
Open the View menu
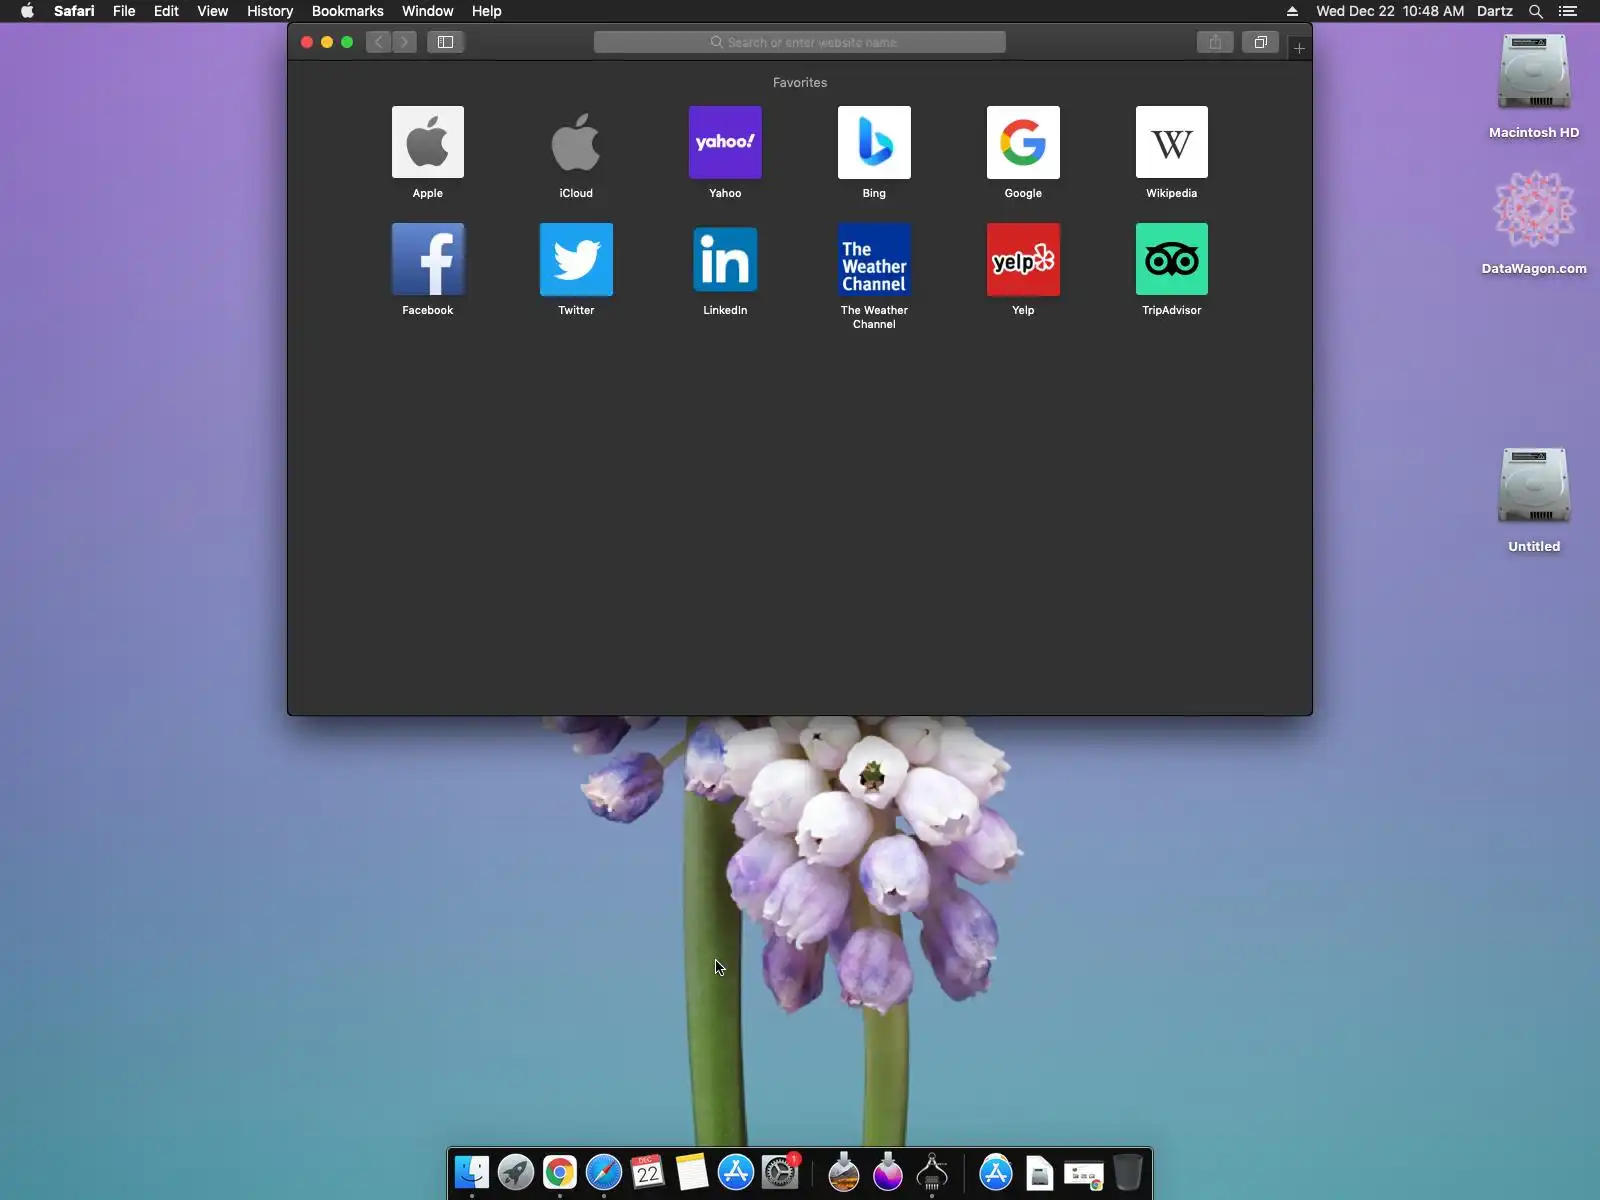[212, 11]
